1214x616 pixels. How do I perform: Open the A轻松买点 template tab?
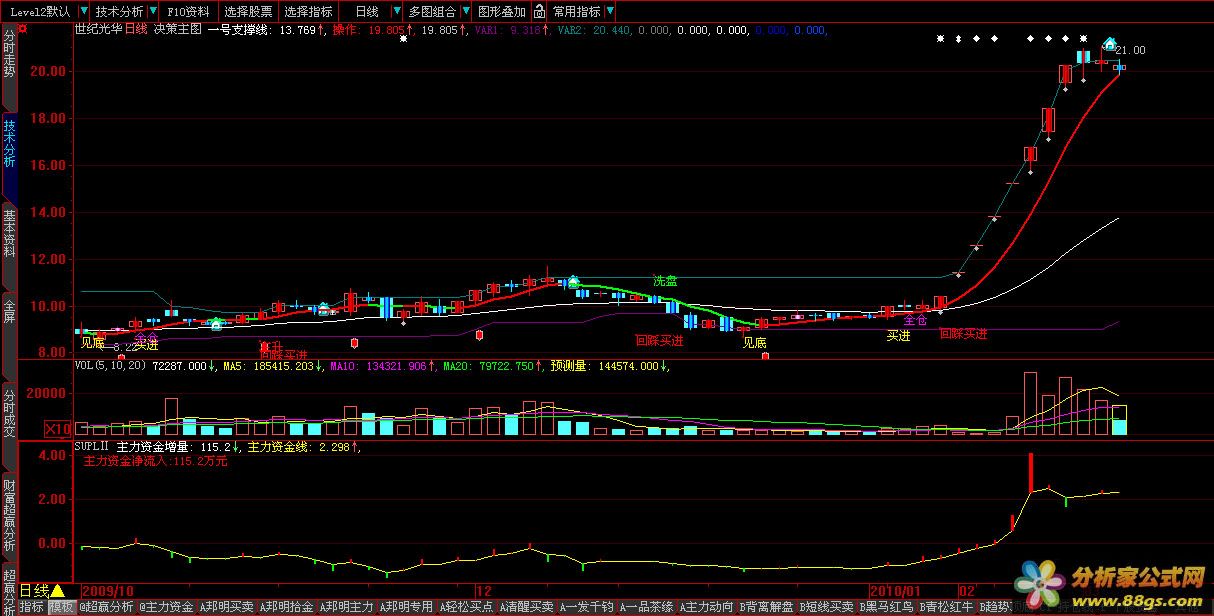pos(466,607)
